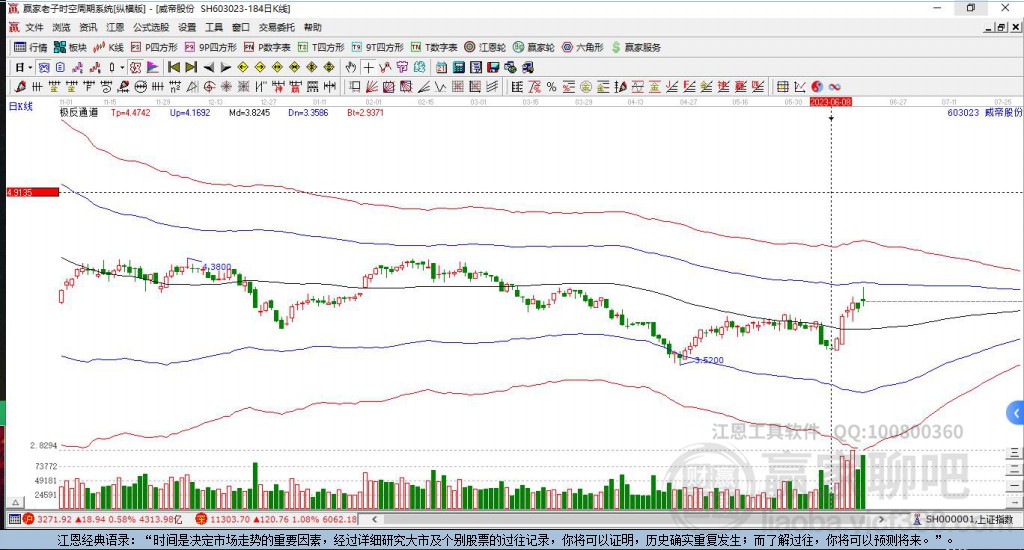Open the 浏览 menu

61,27
